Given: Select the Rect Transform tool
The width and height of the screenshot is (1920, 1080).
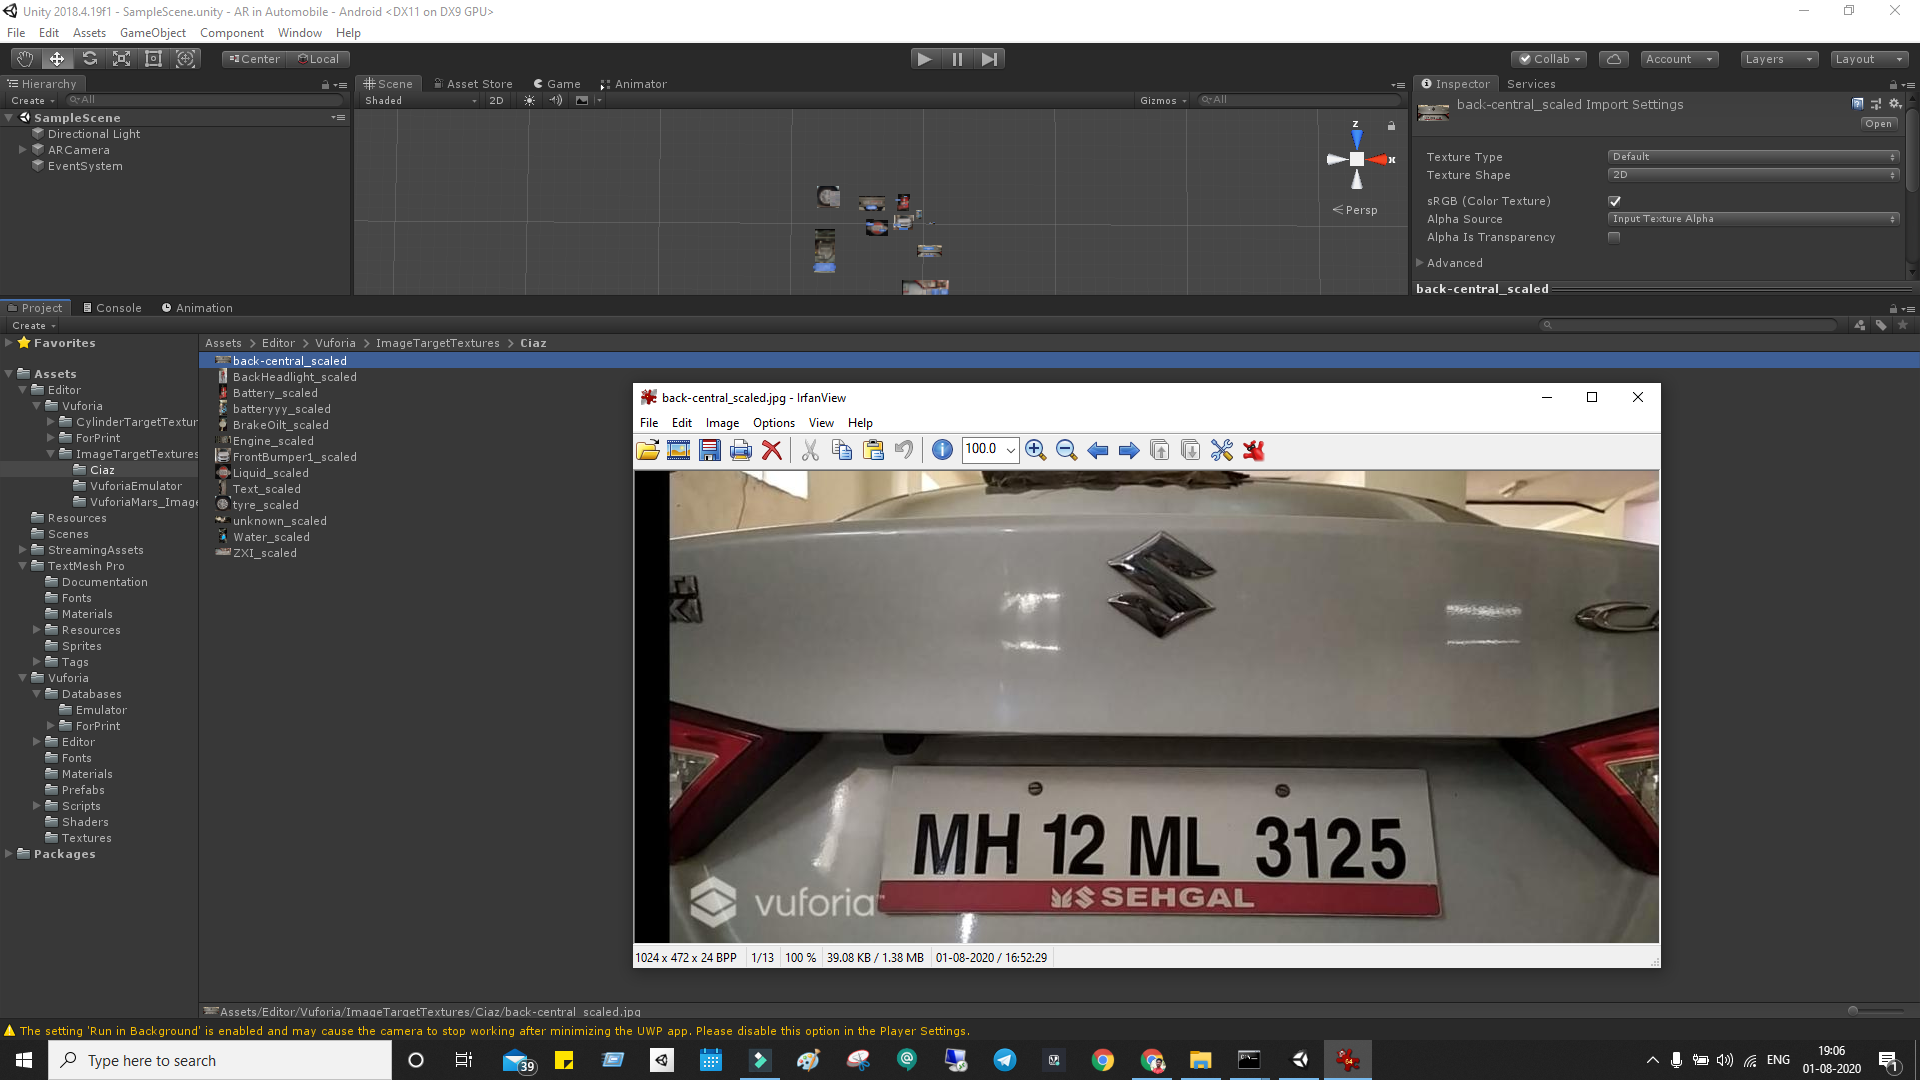Looking at the screenshot, I should pyautogui.click(x=153, y=59).
